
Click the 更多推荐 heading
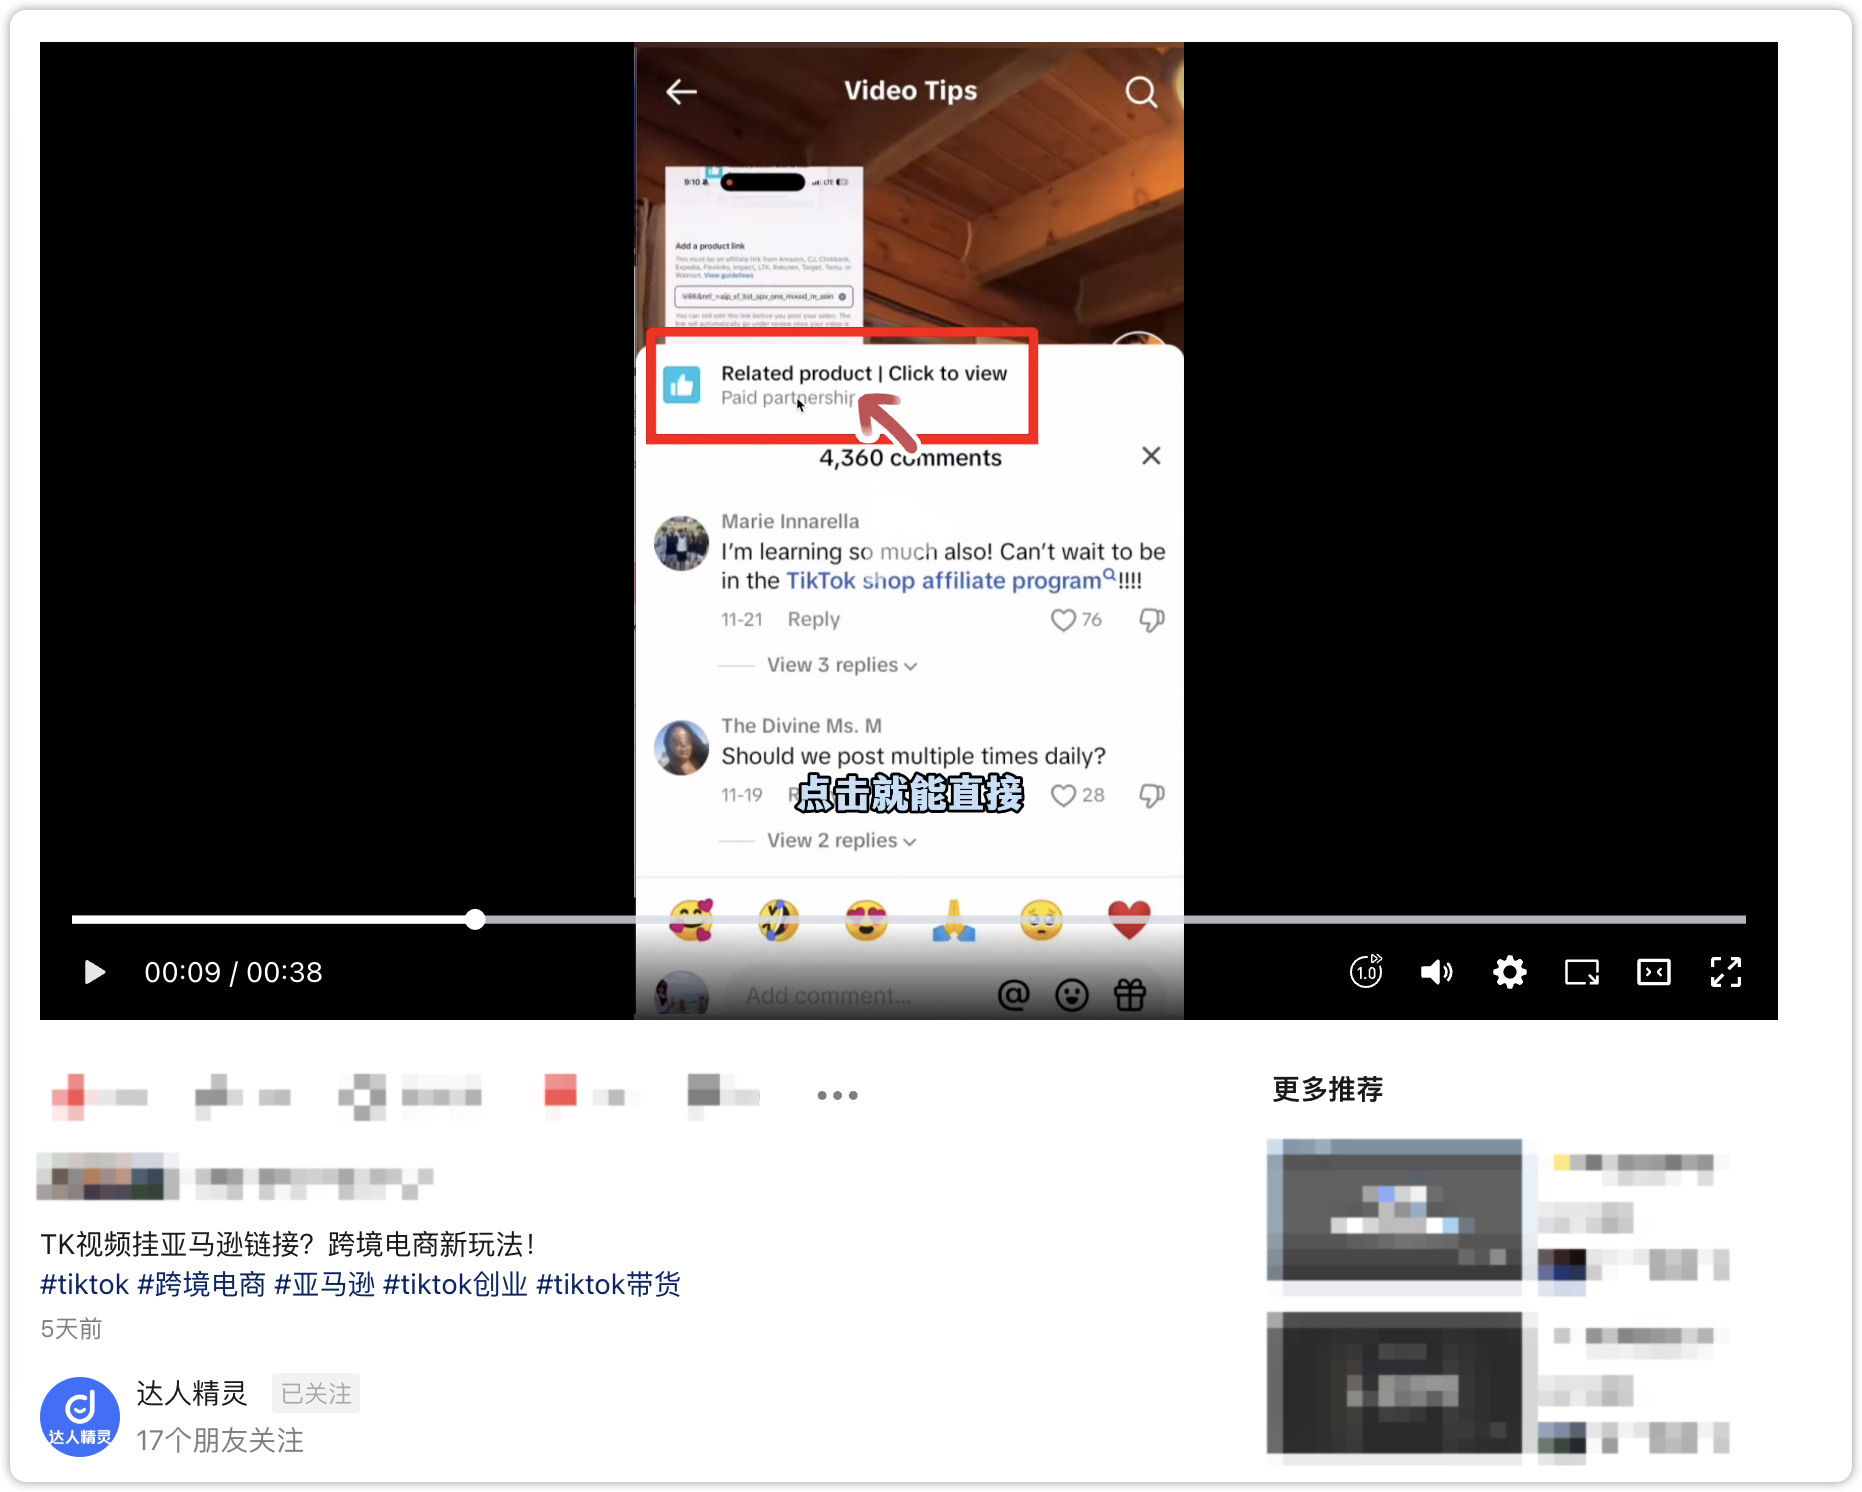[x=1327, y=1089]
